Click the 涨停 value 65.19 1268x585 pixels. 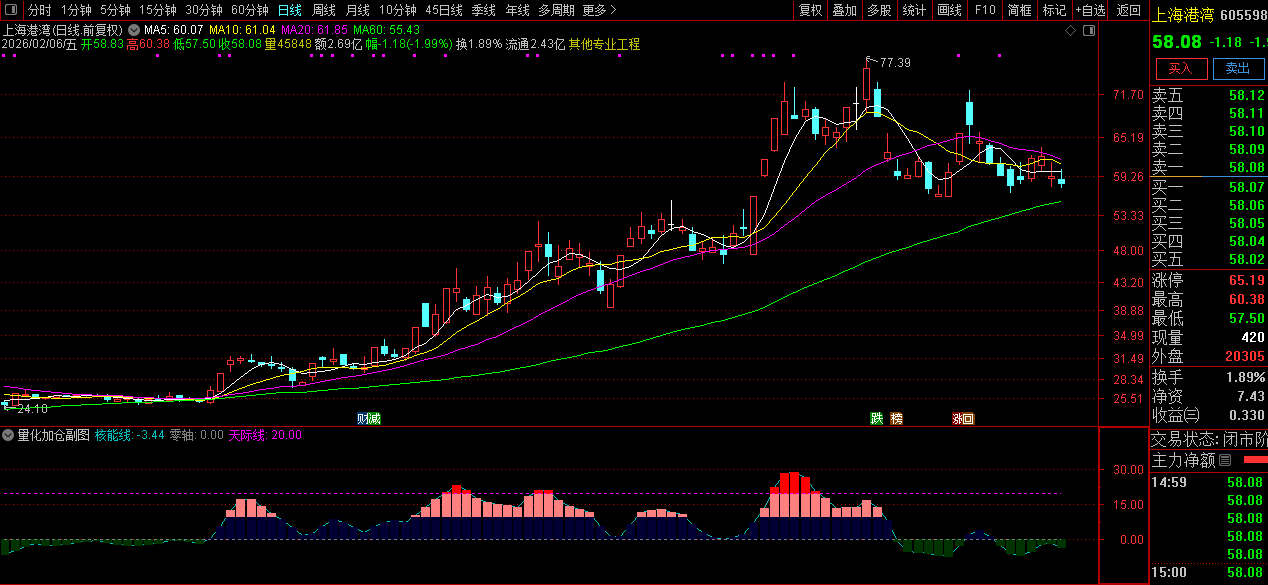coord(1247,280)
